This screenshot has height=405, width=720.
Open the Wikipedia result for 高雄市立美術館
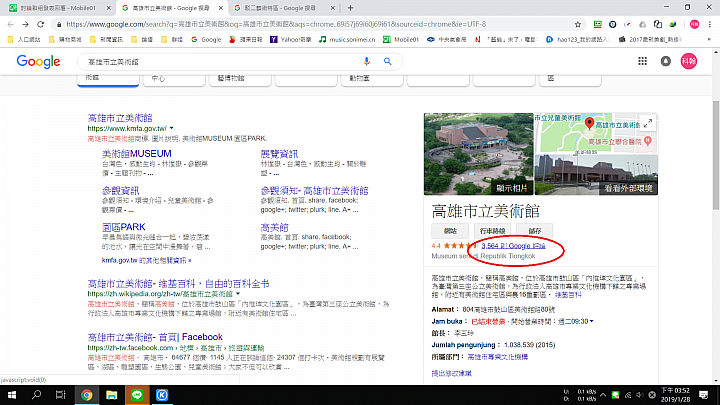[178, 284]
